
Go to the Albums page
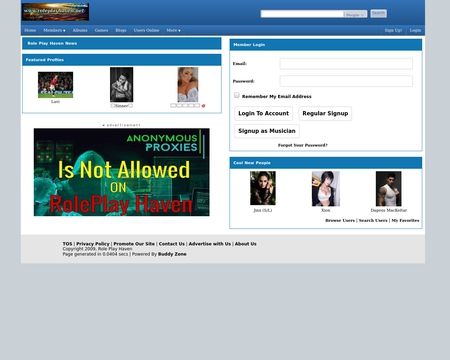(80, 30)
